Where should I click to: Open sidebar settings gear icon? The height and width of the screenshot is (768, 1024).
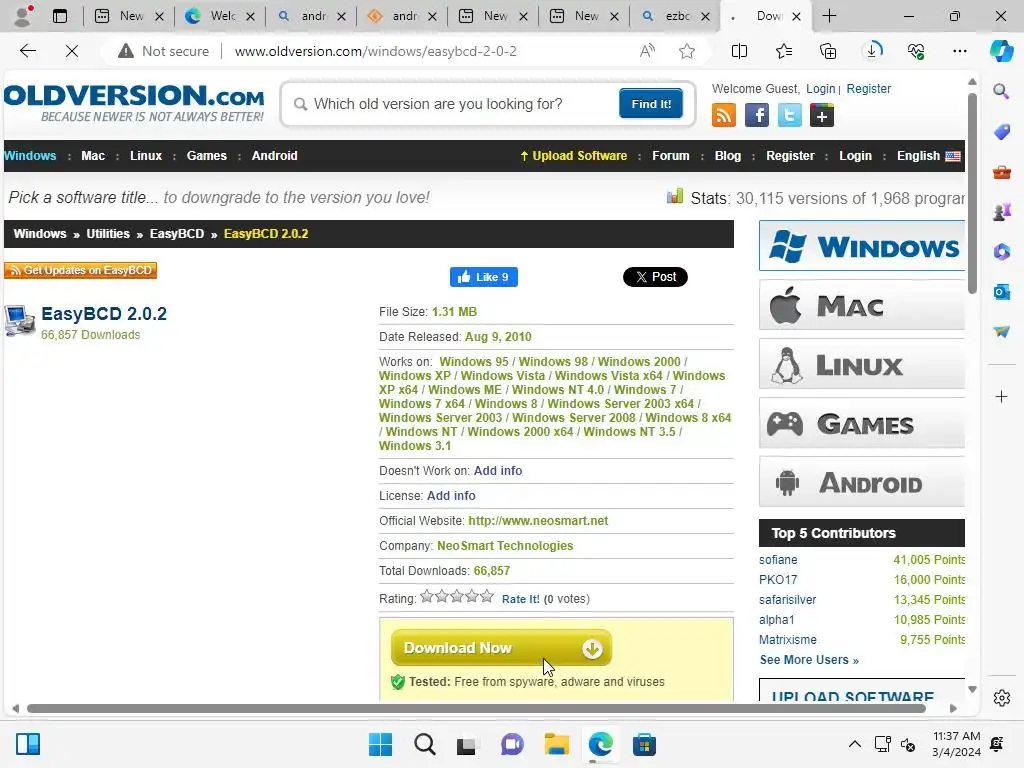click(1001, 698)
